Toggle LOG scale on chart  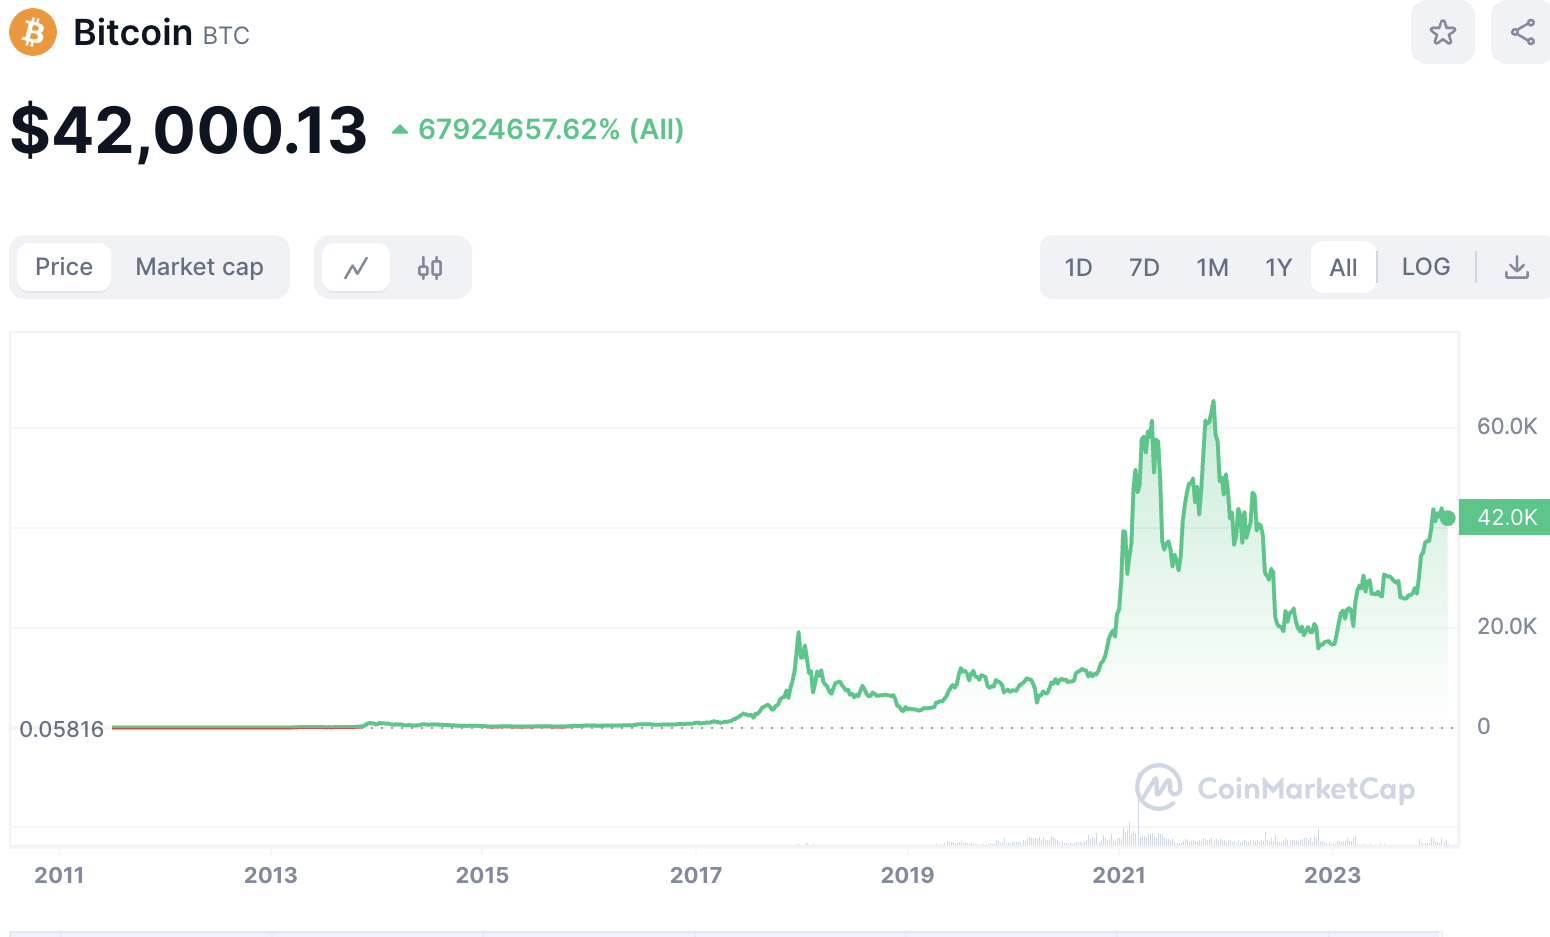[1426, 267]
